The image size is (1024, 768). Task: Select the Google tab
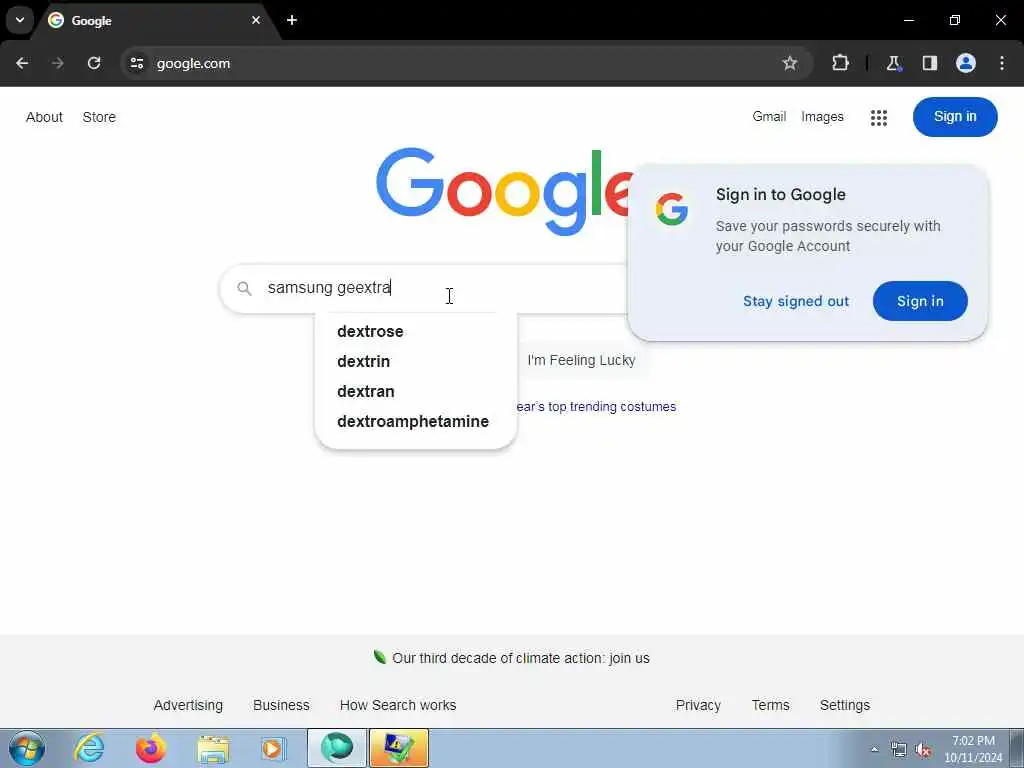coord(155,21)
